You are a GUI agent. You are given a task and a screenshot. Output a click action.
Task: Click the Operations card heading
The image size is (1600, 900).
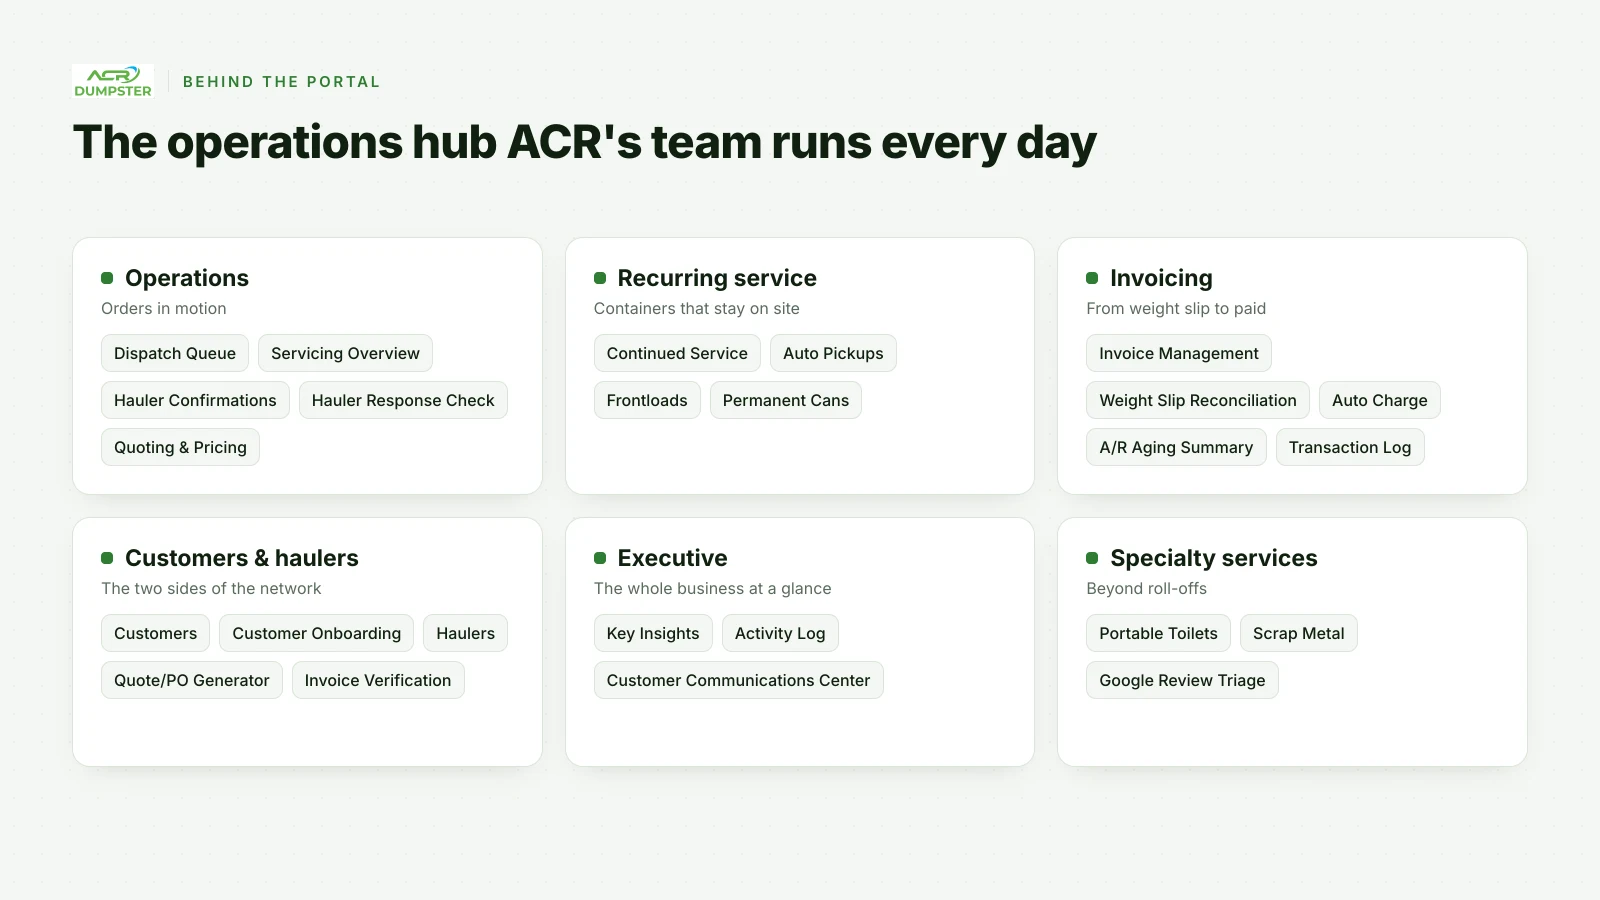(x=187, y=278)
